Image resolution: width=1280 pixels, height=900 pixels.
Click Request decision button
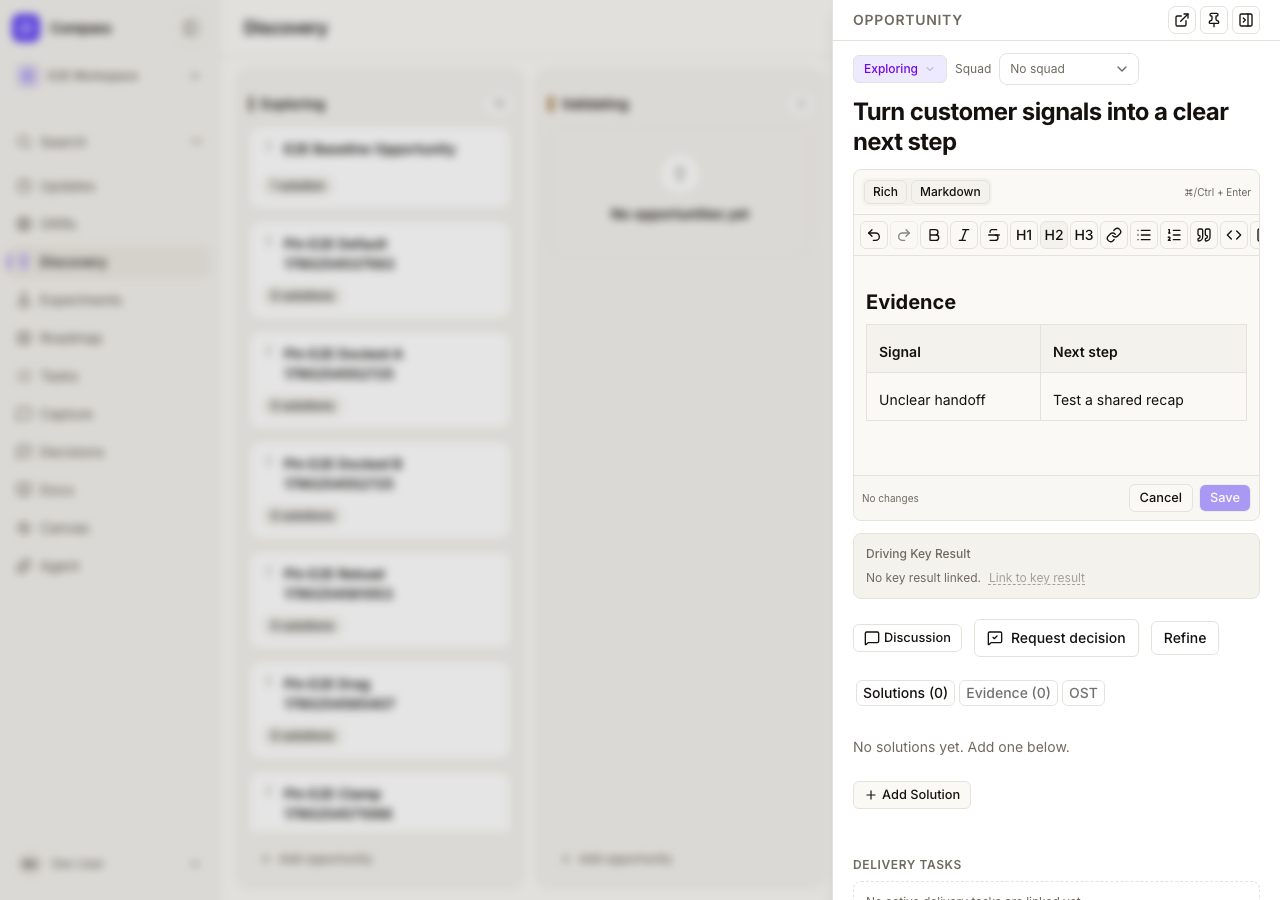tap(1056, 638)
